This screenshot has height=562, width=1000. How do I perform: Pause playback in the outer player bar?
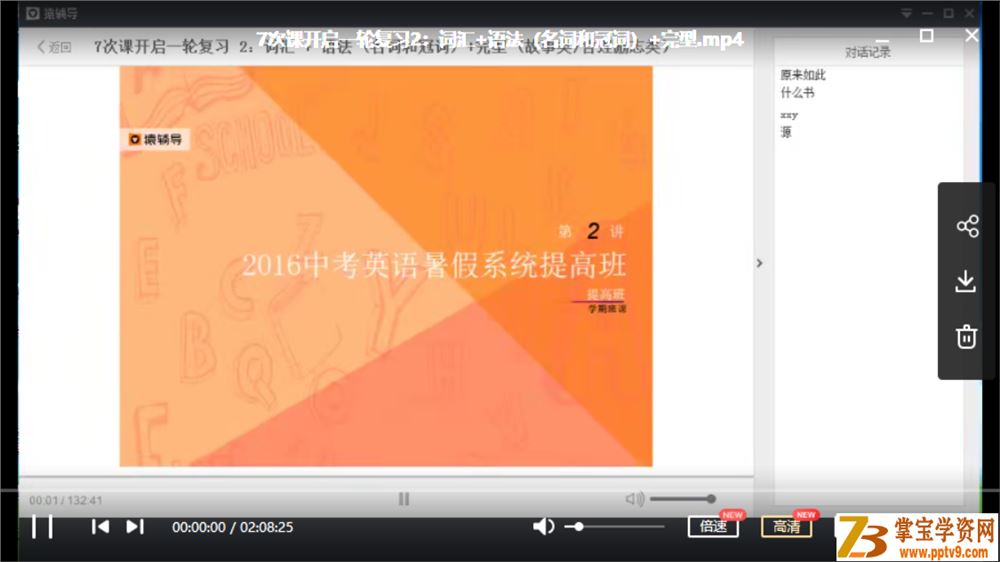coord(42,527)
